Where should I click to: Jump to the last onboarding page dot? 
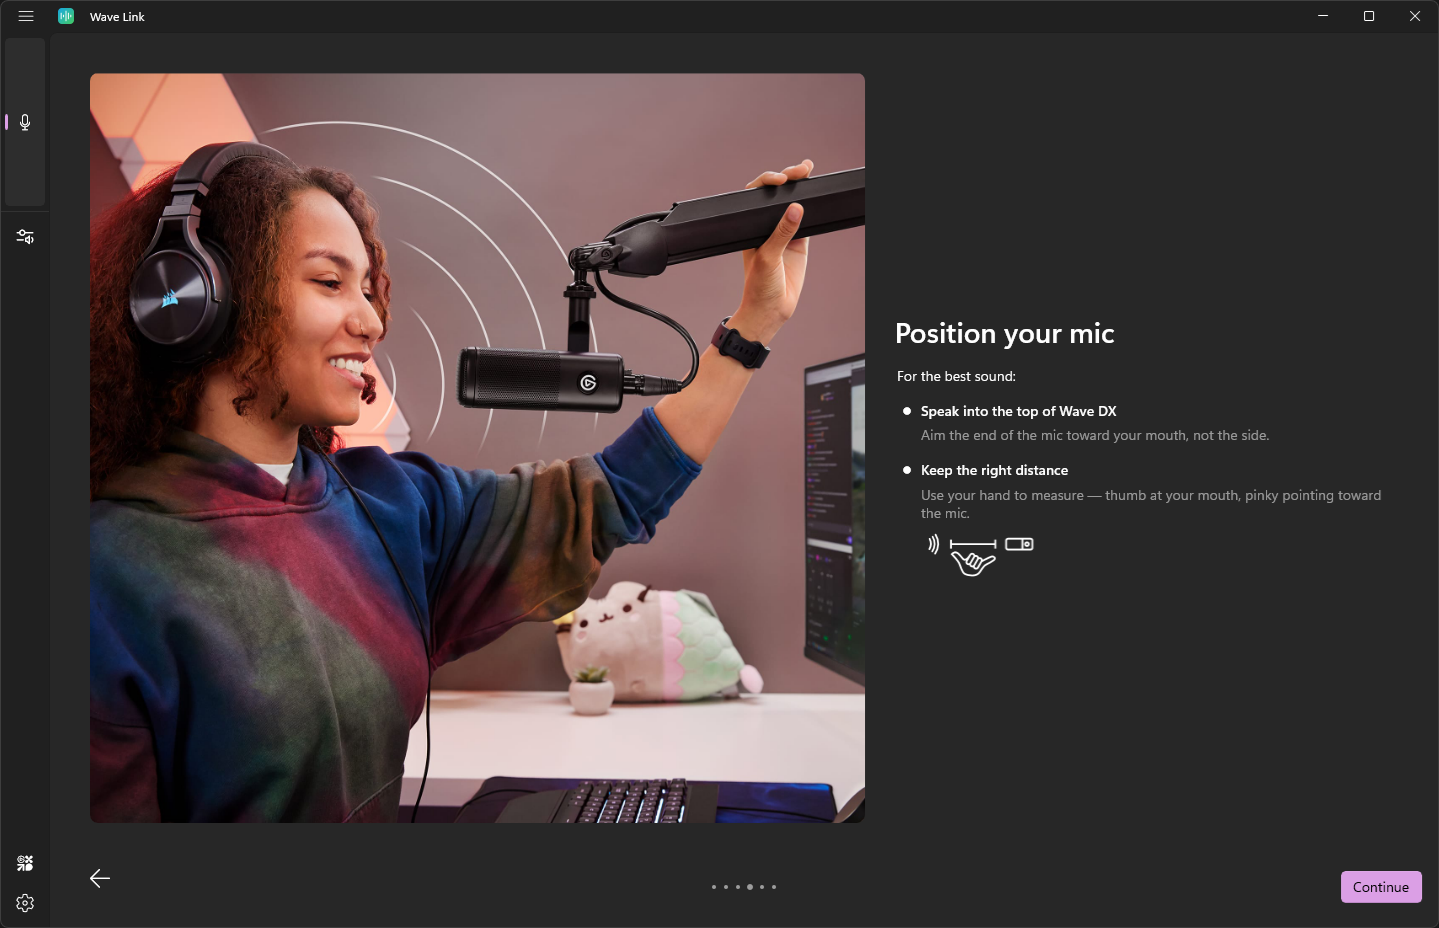tap(774, 887)
